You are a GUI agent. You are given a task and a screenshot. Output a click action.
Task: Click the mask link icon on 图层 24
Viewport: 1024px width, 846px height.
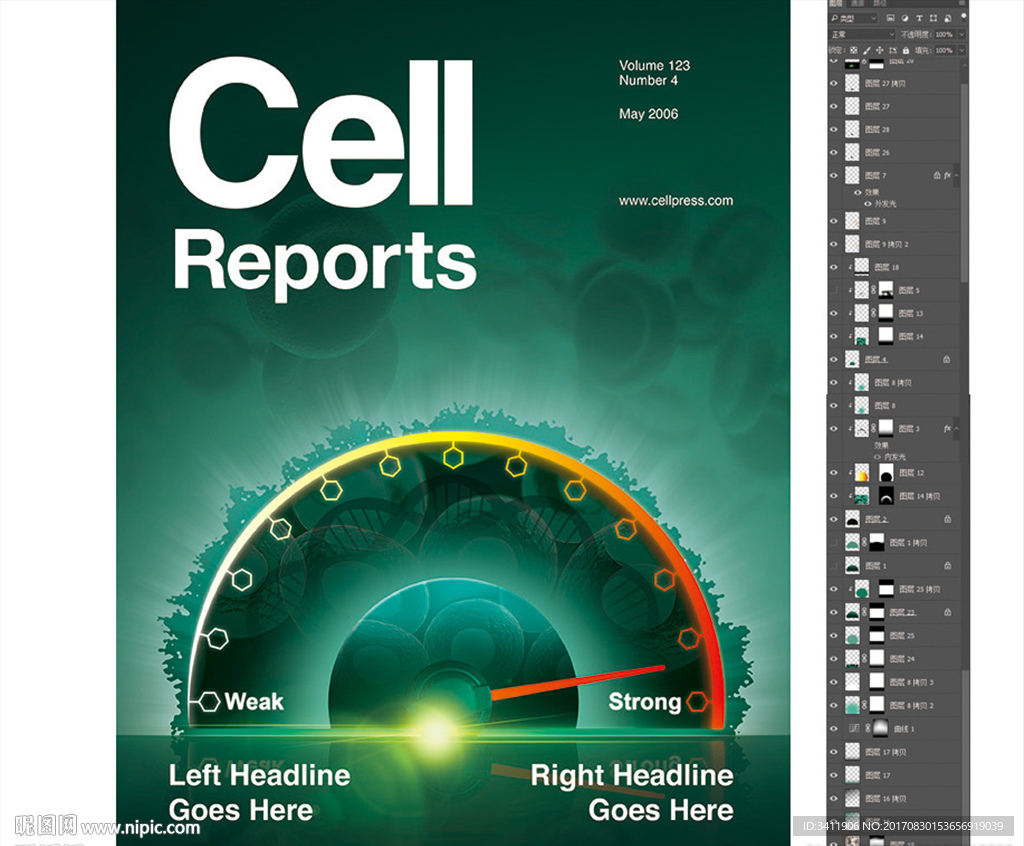pos(865,659)
